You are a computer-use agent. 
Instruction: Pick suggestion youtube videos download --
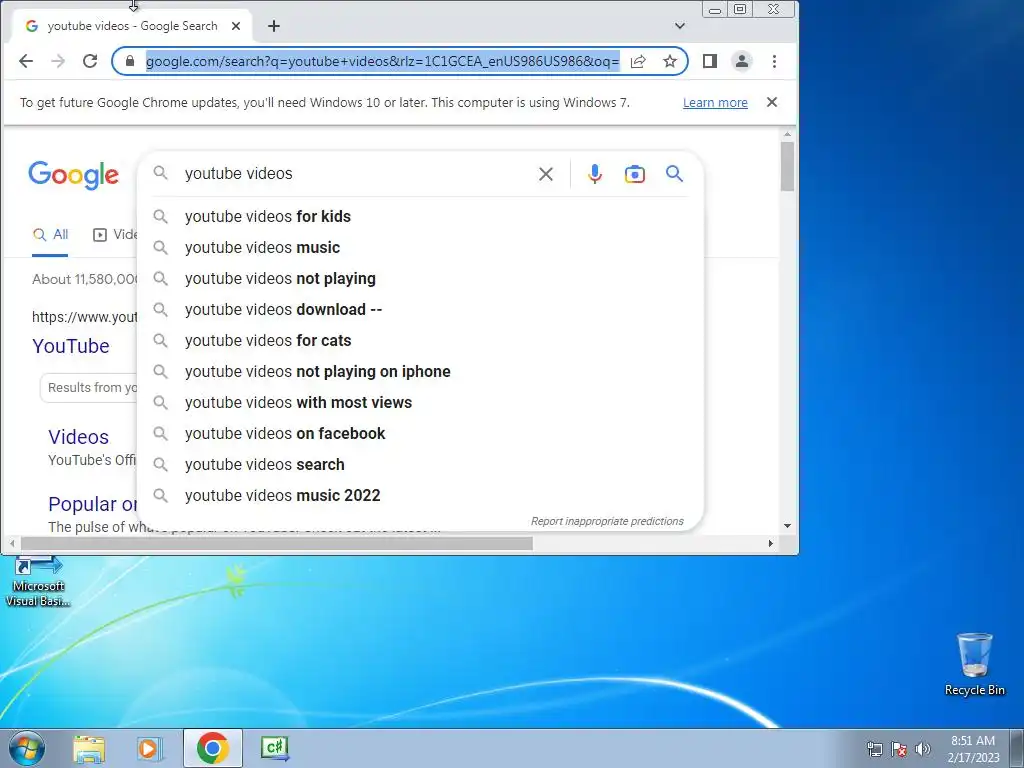421,310
